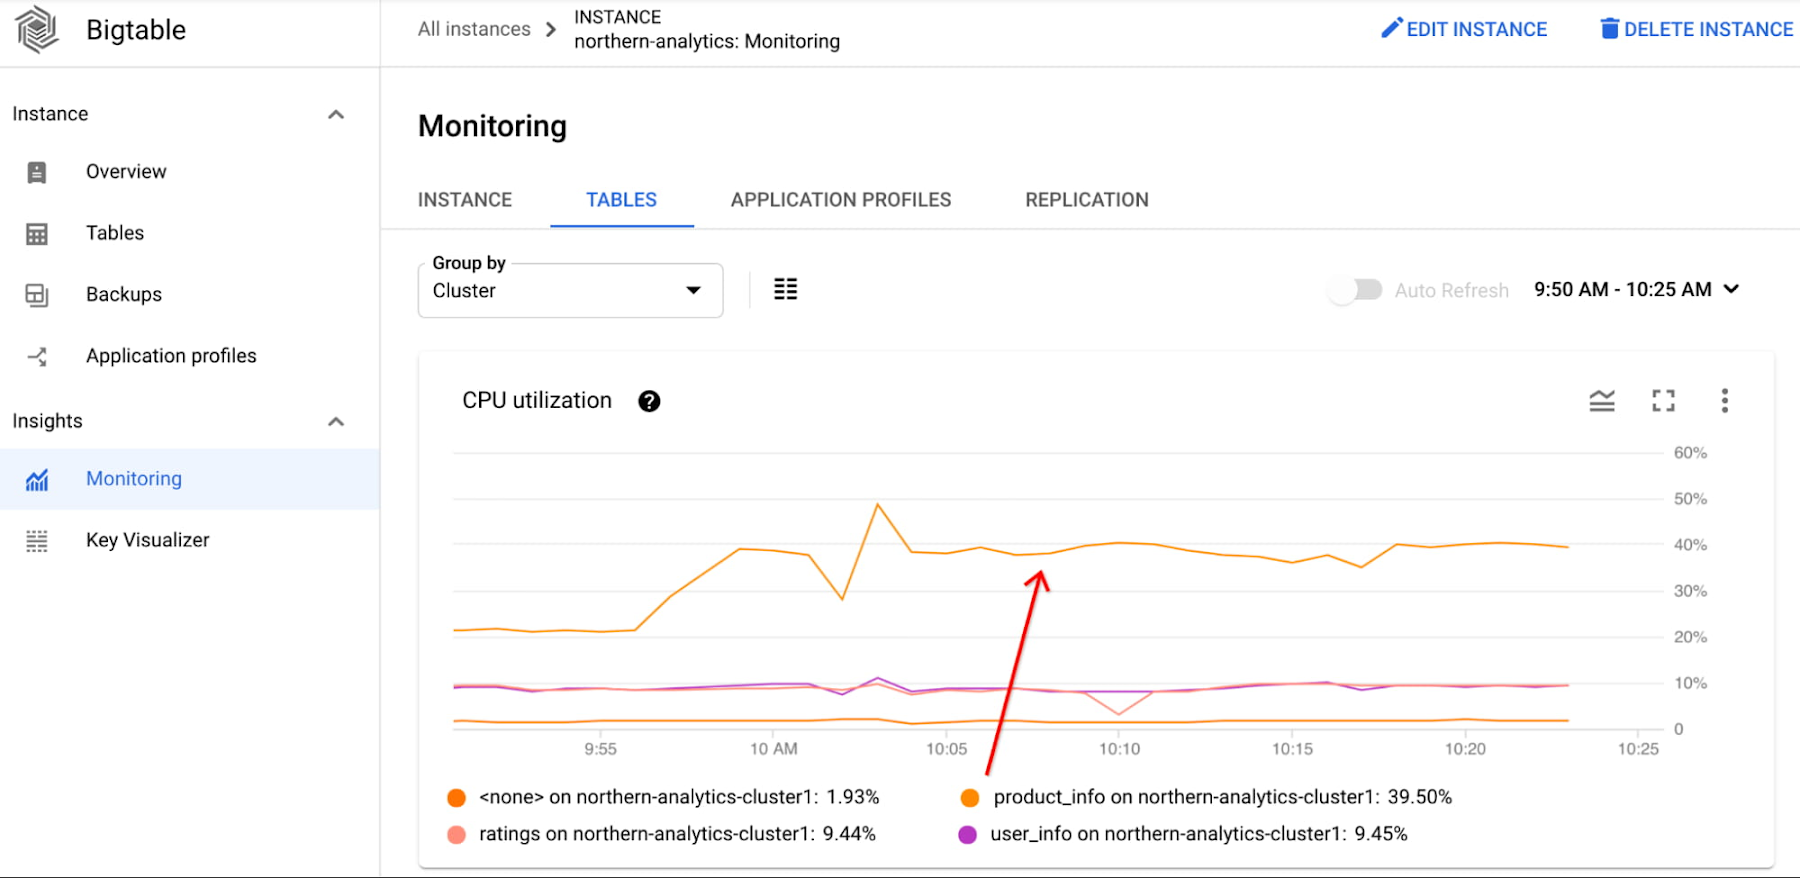This screenshot has height=878, width=1800.
Task: Toggle the chart legend list view icon
Action: click(x=786, y=289)
